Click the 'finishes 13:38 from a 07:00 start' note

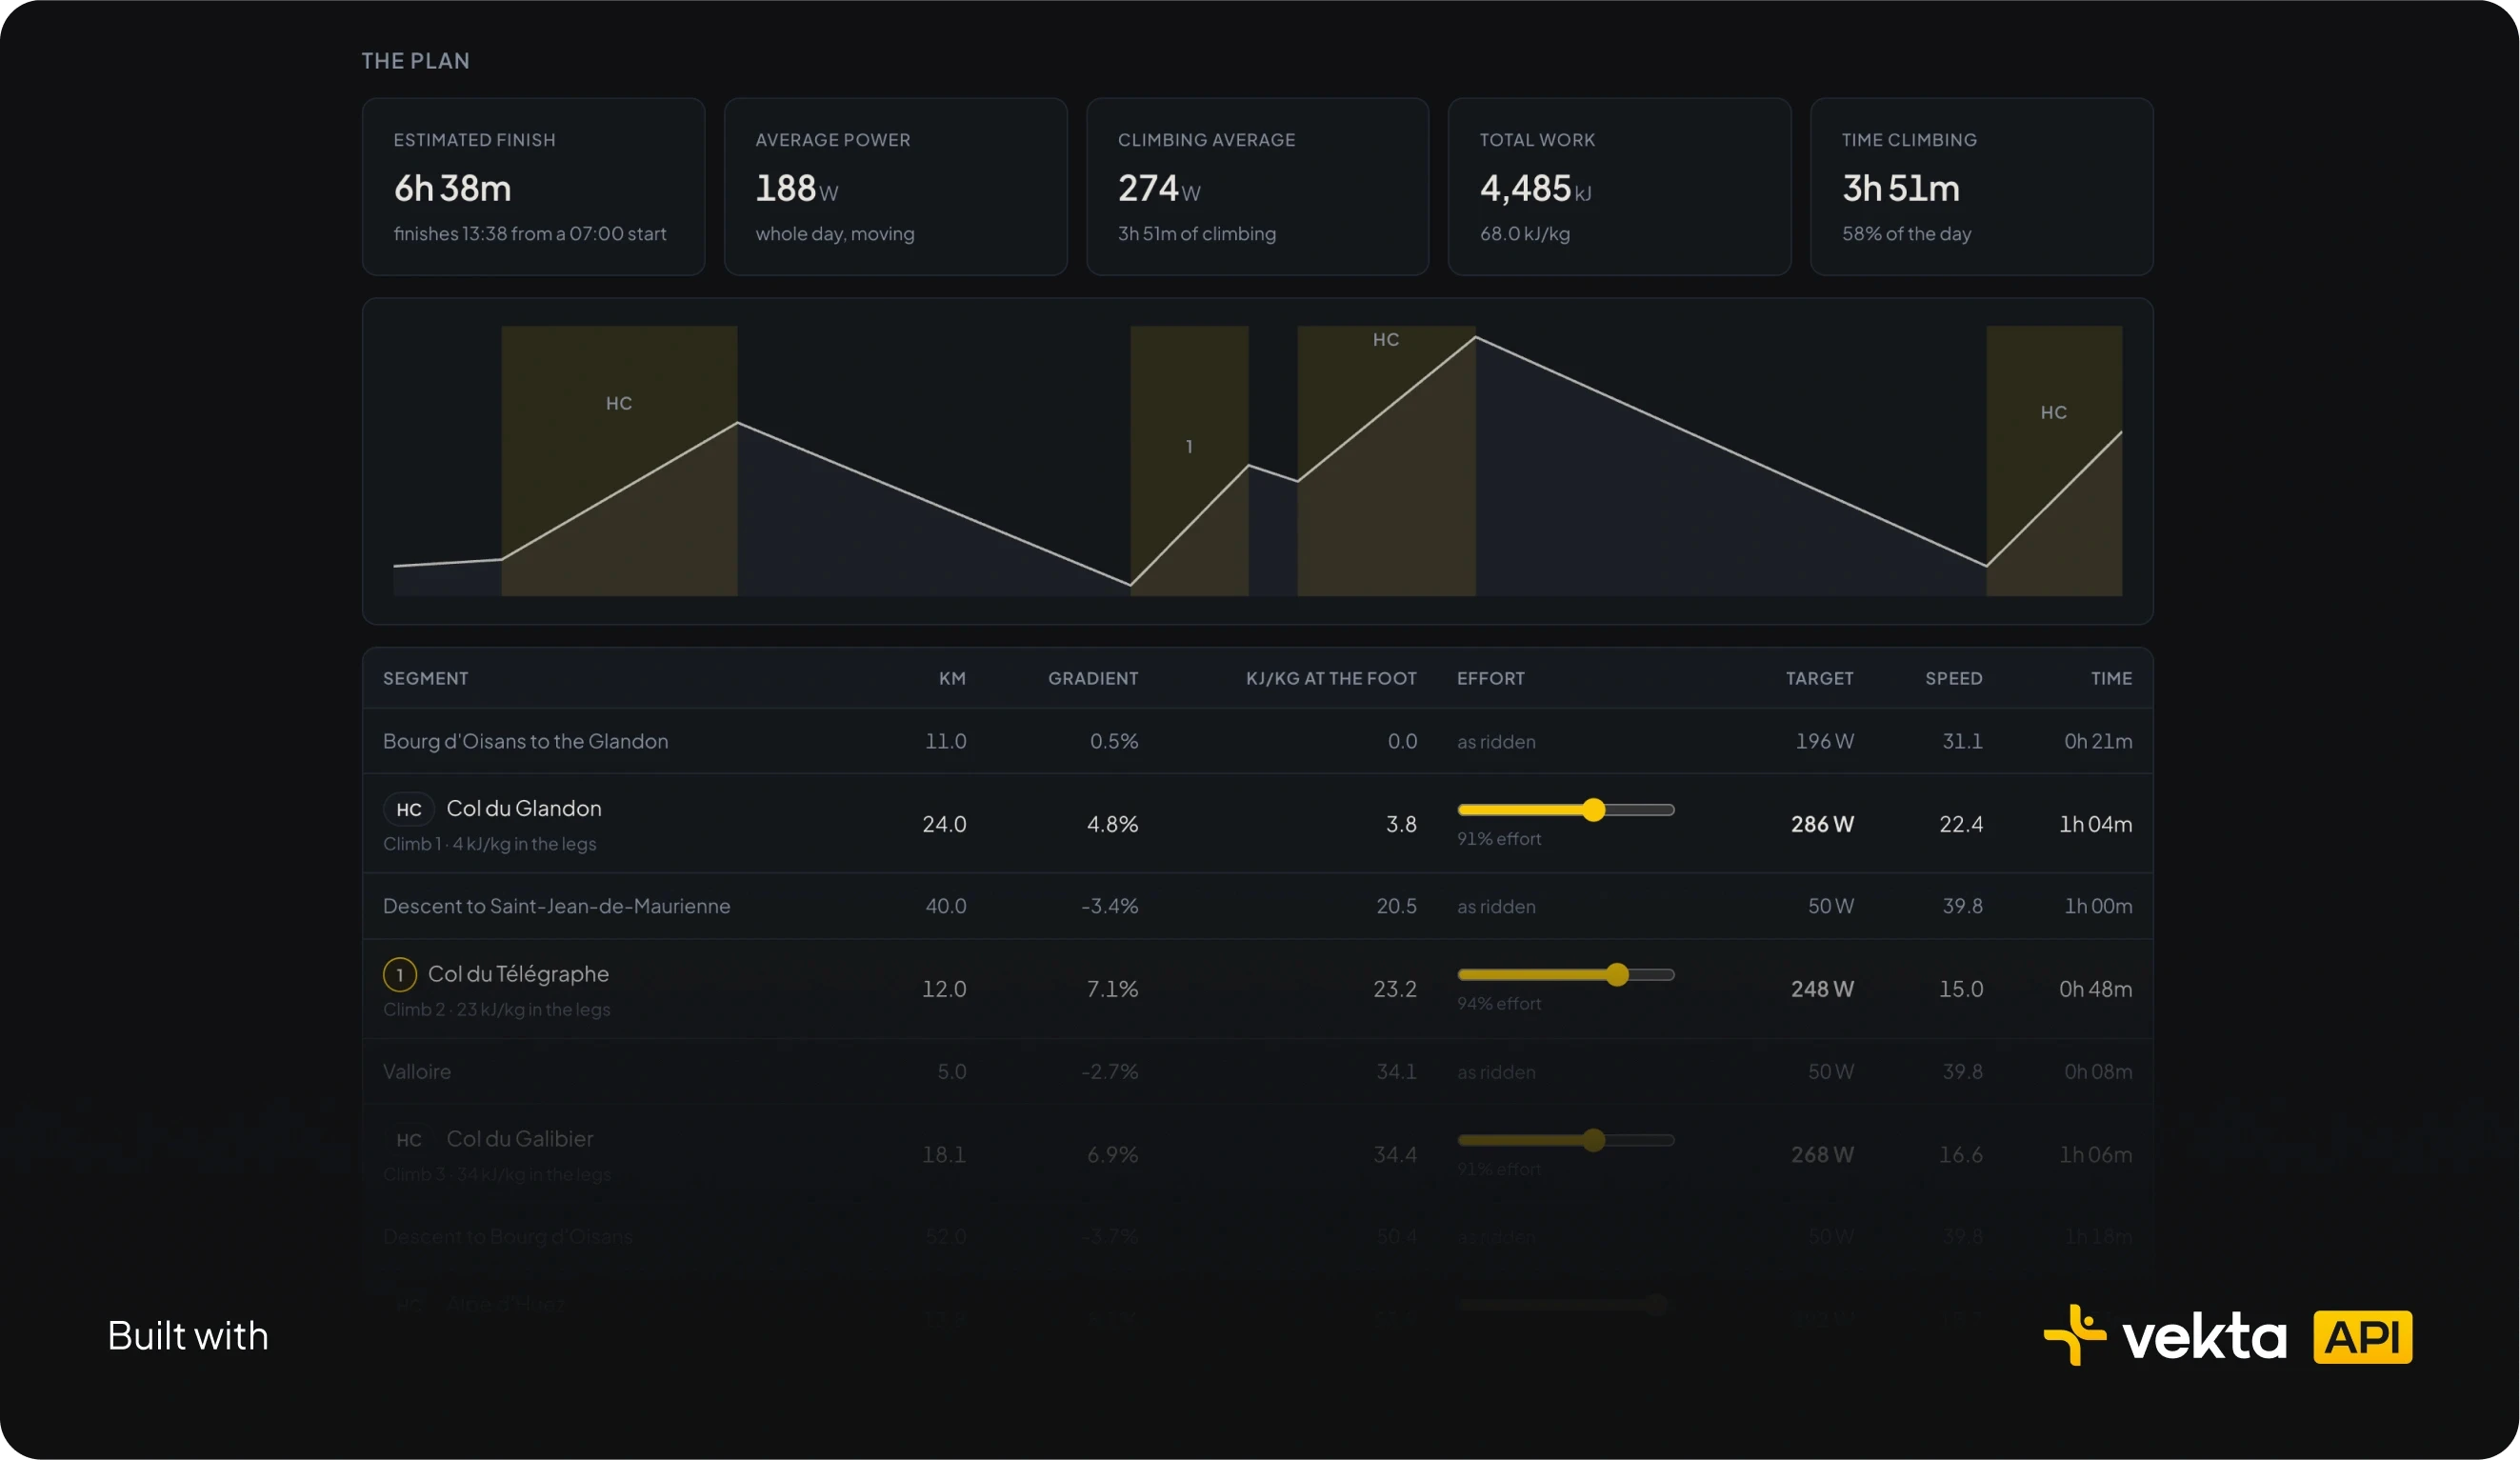click(529, 233)
